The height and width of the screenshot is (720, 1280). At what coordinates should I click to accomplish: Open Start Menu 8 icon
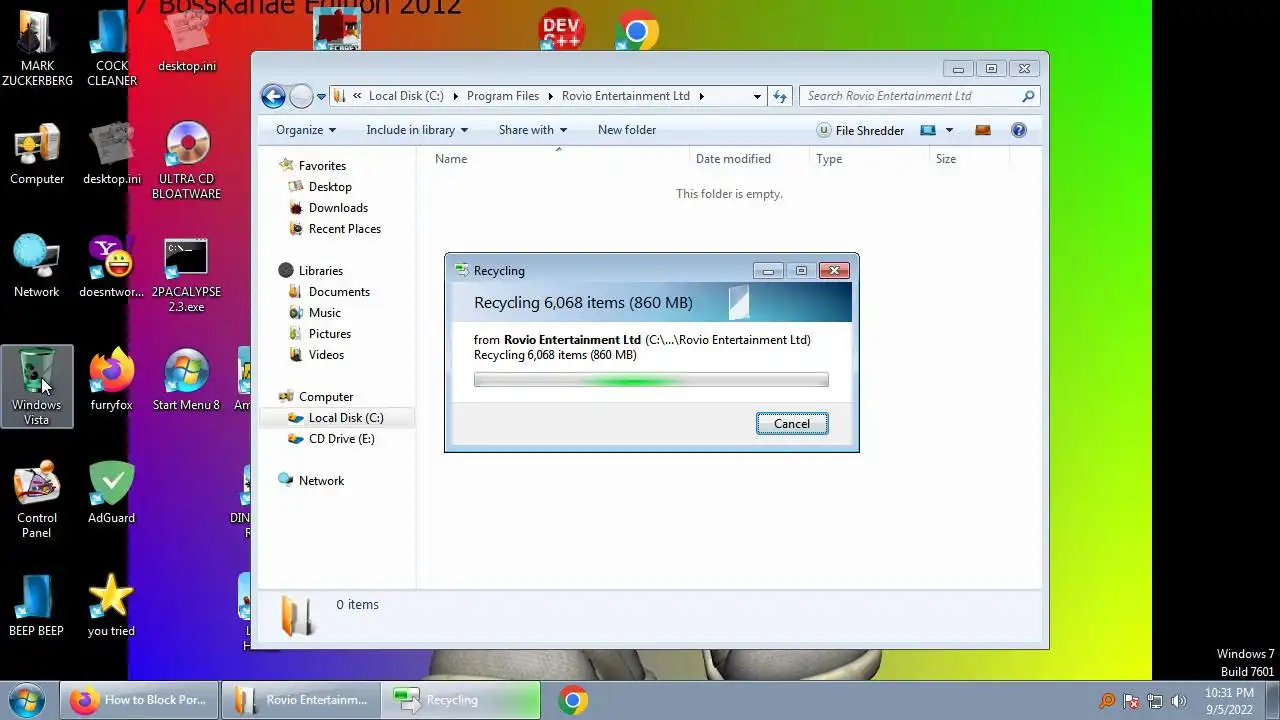(186, 380)
